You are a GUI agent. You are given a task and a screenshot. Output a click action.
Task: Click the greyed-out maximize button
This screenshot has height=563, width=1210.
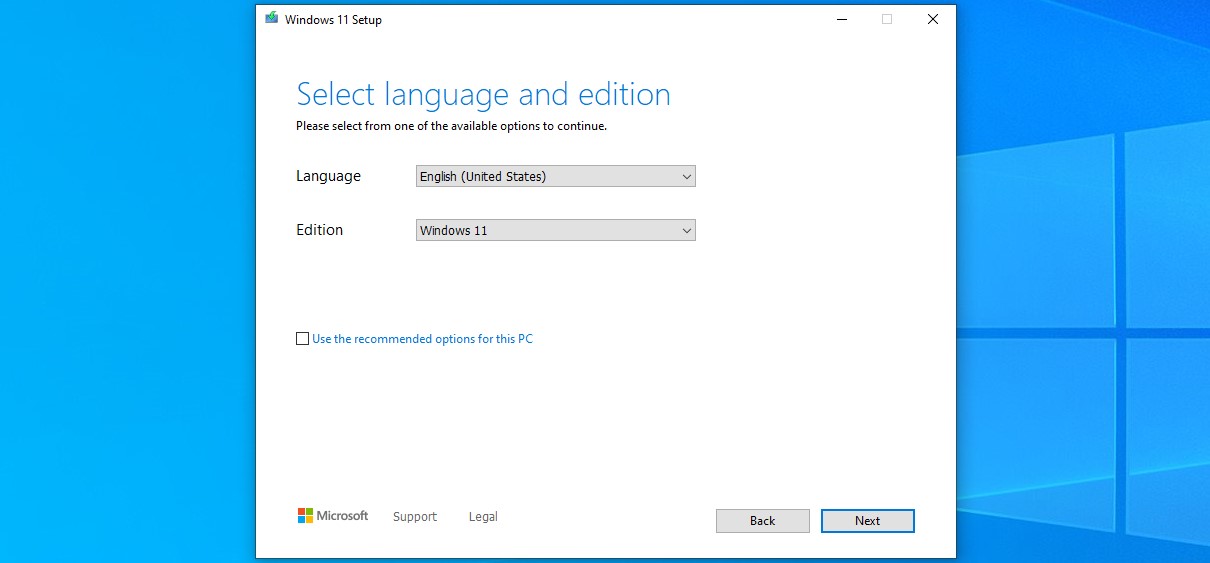(886, 19)
